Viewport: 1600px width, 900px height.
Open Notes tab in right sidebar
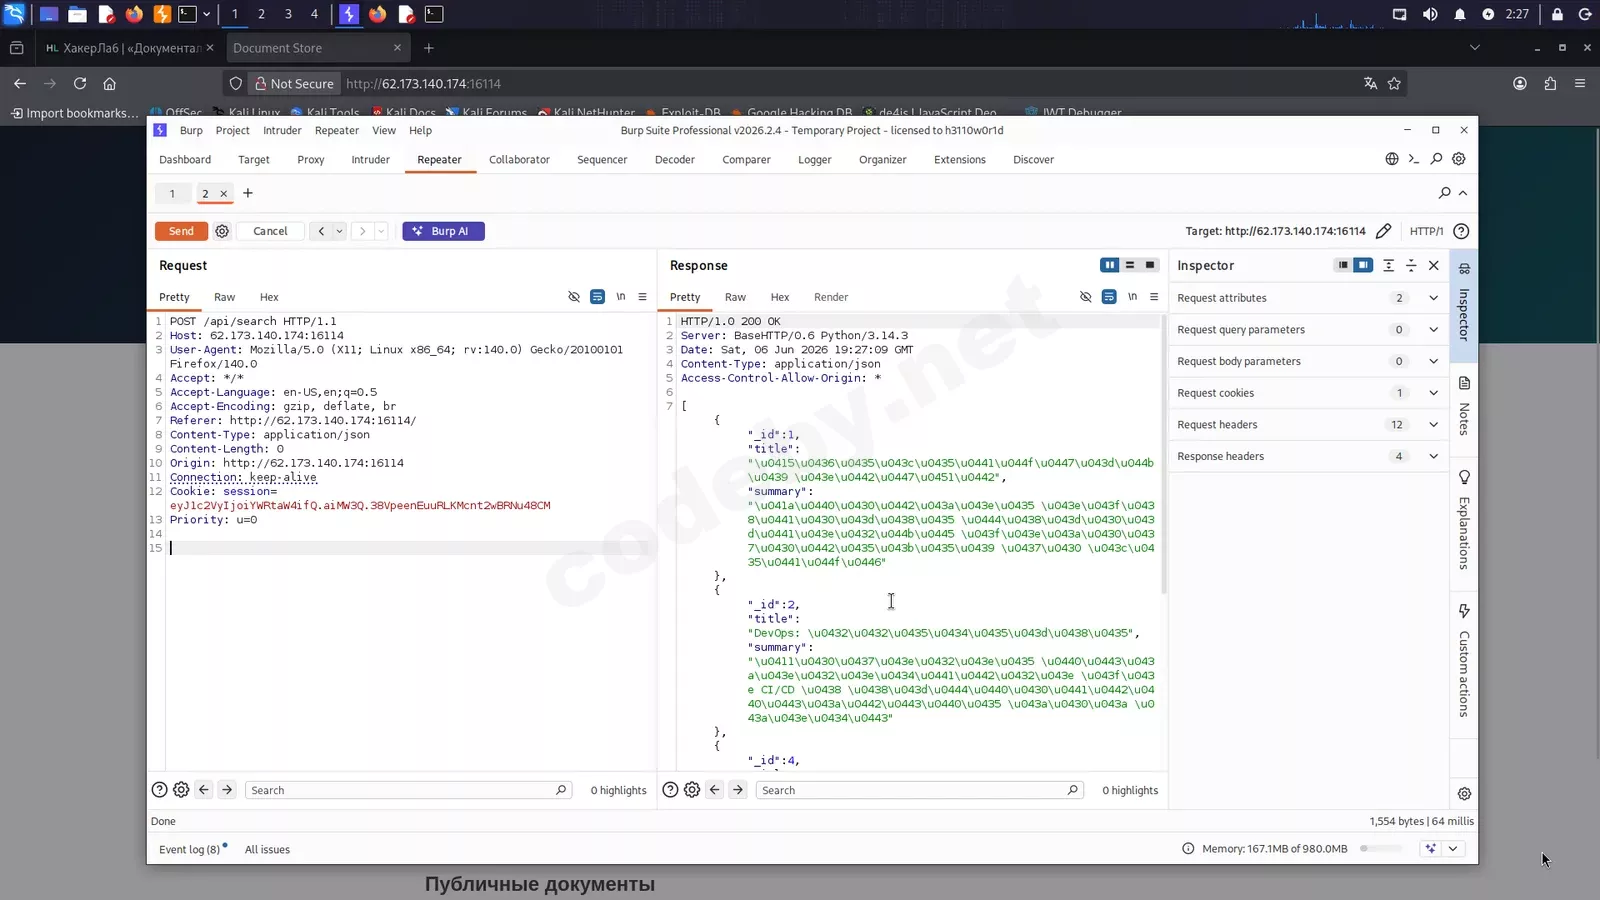[1464, 407]
